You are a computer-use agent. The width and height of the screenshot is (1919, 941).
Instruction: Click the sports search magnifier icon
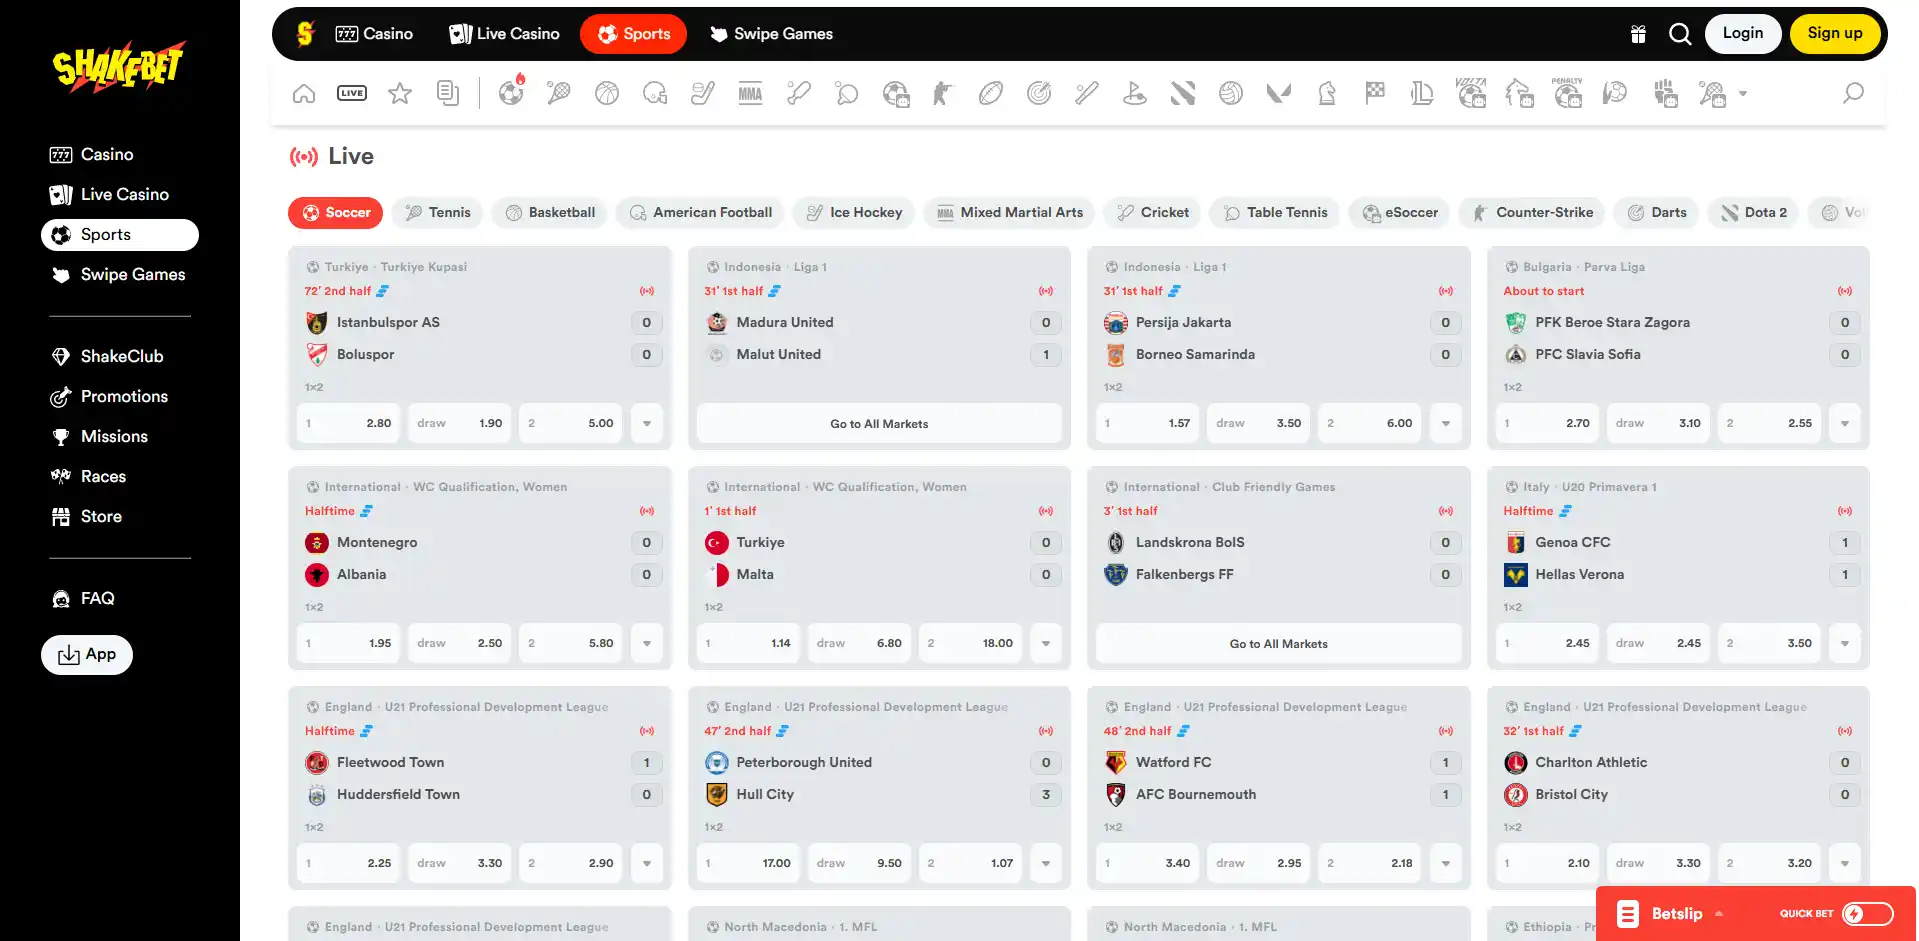coord(1853,93)
